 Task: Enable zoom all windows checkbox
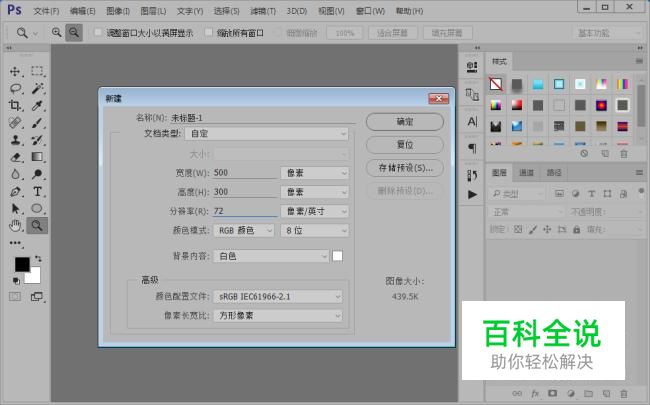(x=209, y=33)
